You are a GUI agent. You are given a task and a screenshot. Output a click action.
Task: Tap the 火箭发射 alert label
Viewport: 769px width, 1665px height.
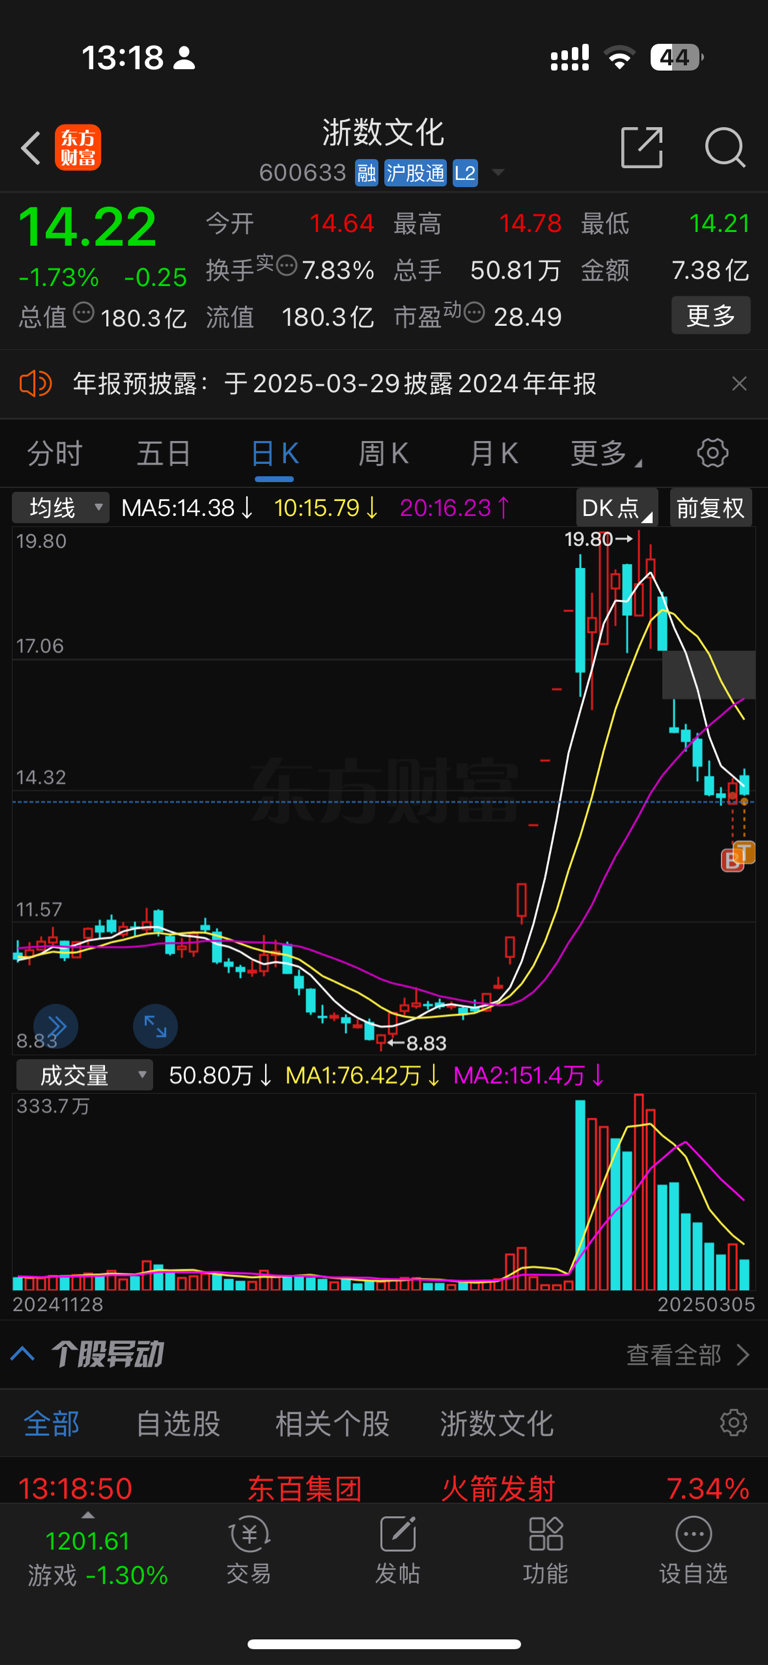[x=498, y=1489]
